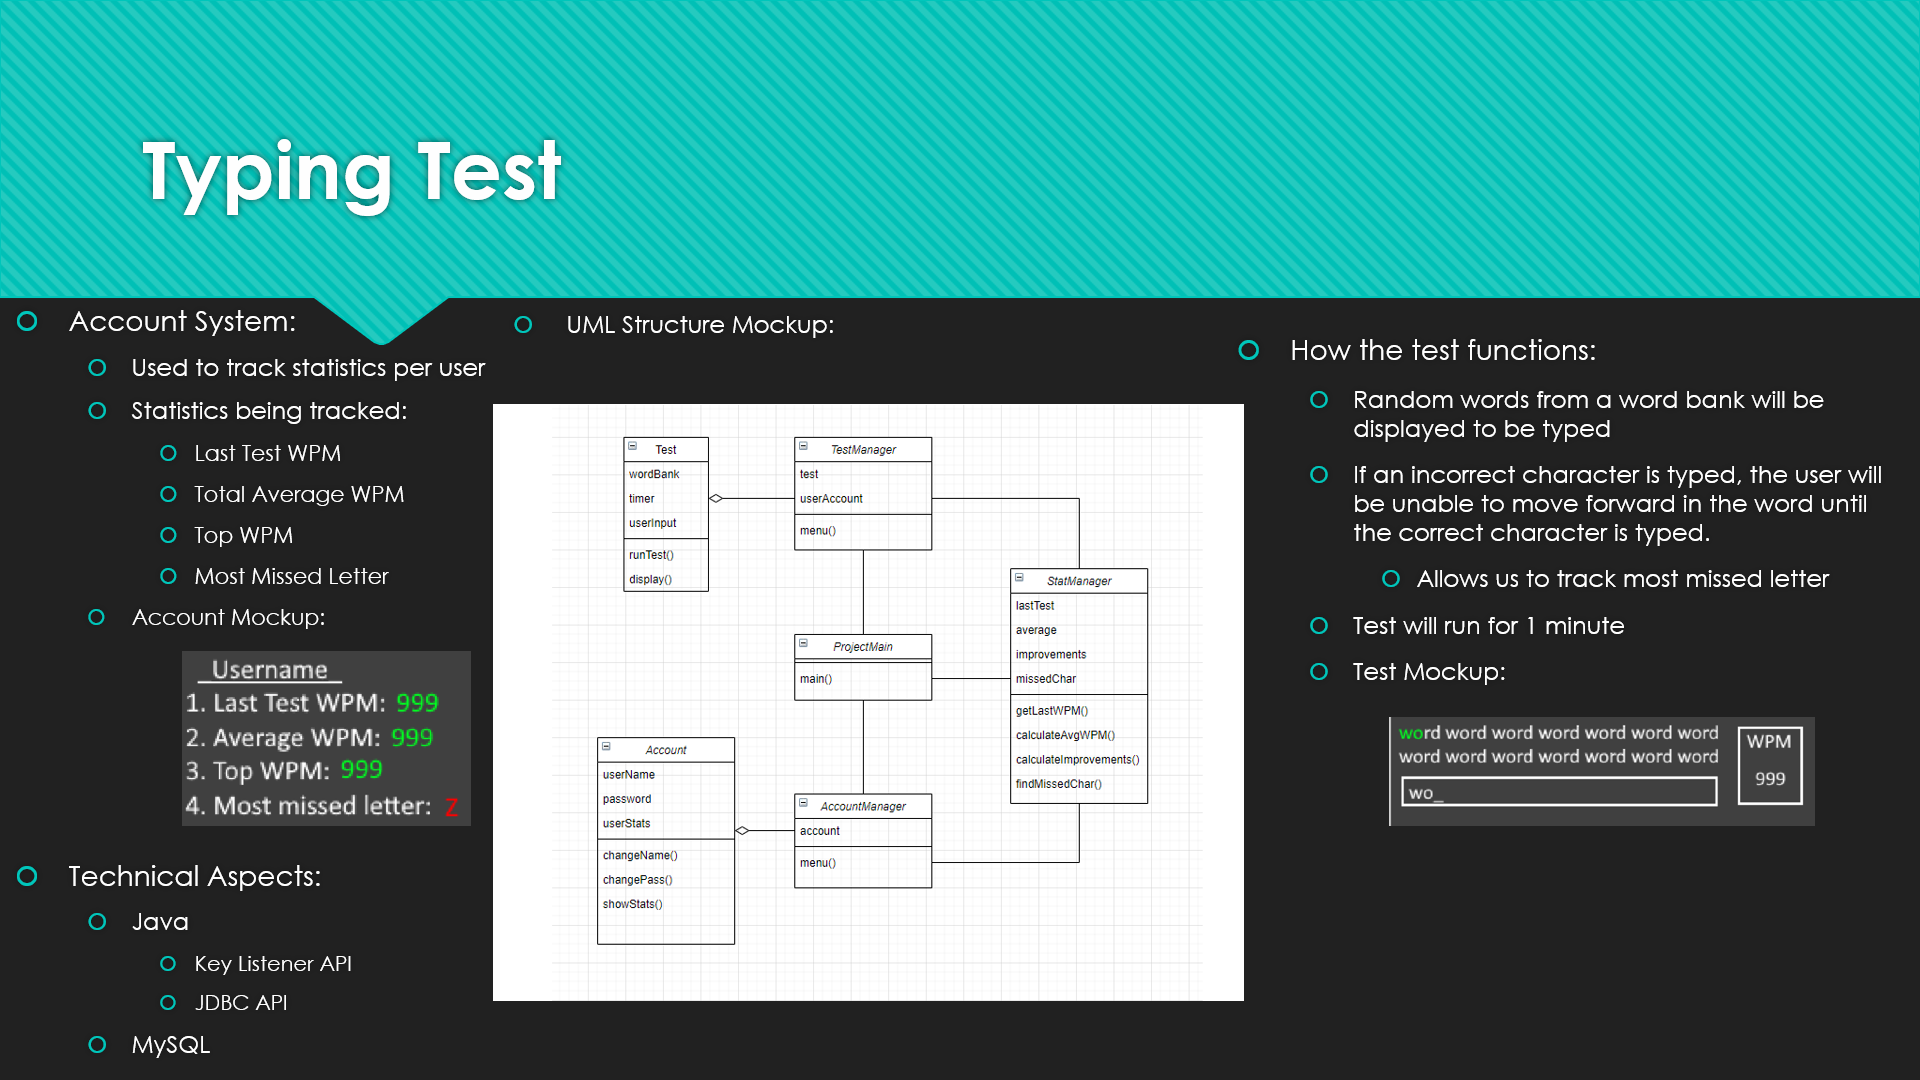Click the typing input box containing 'wo_'
Viewport: 1920px width, 1080px height.
pos(1558,792)
